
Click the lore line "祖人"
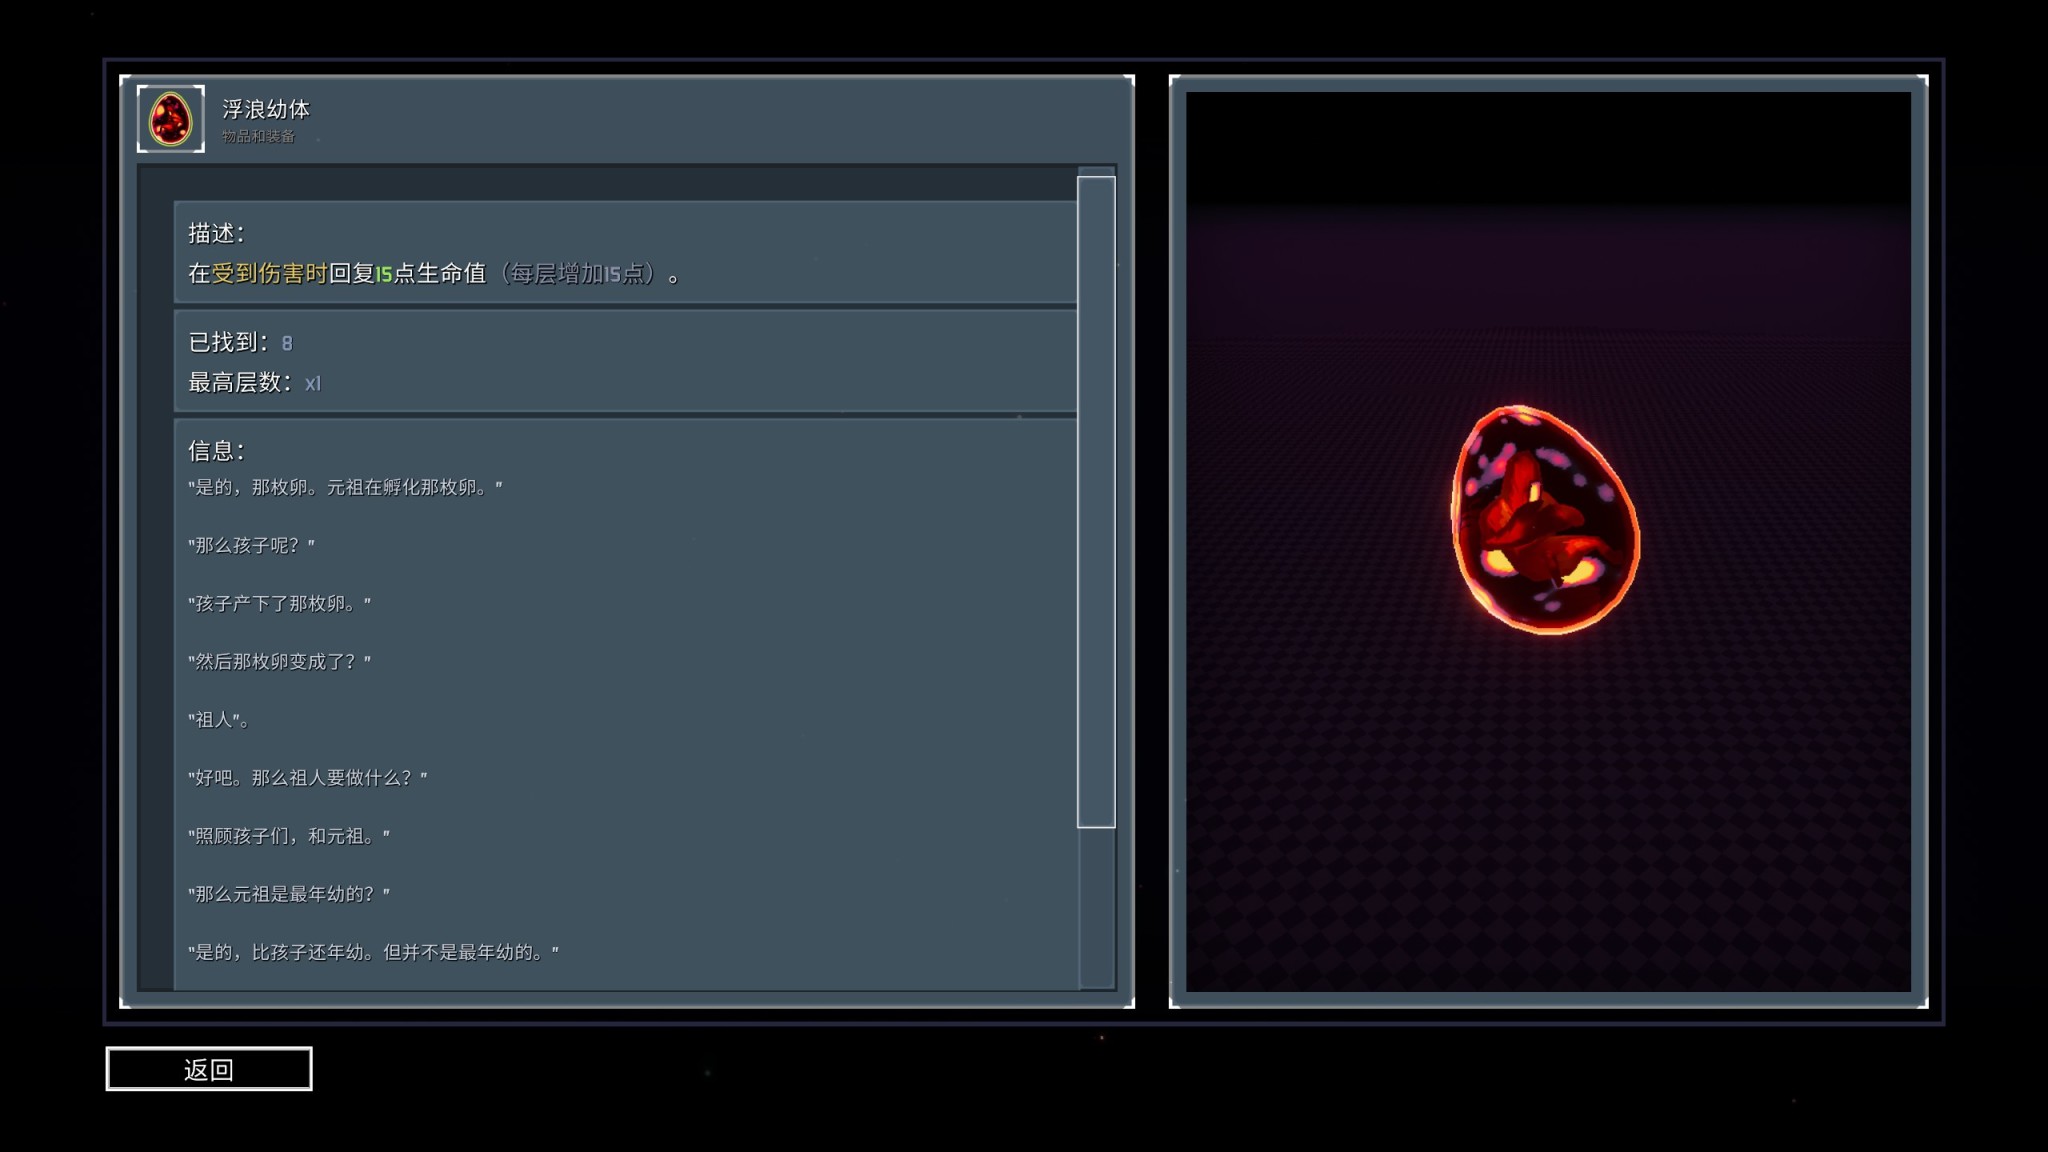point(218,720)
